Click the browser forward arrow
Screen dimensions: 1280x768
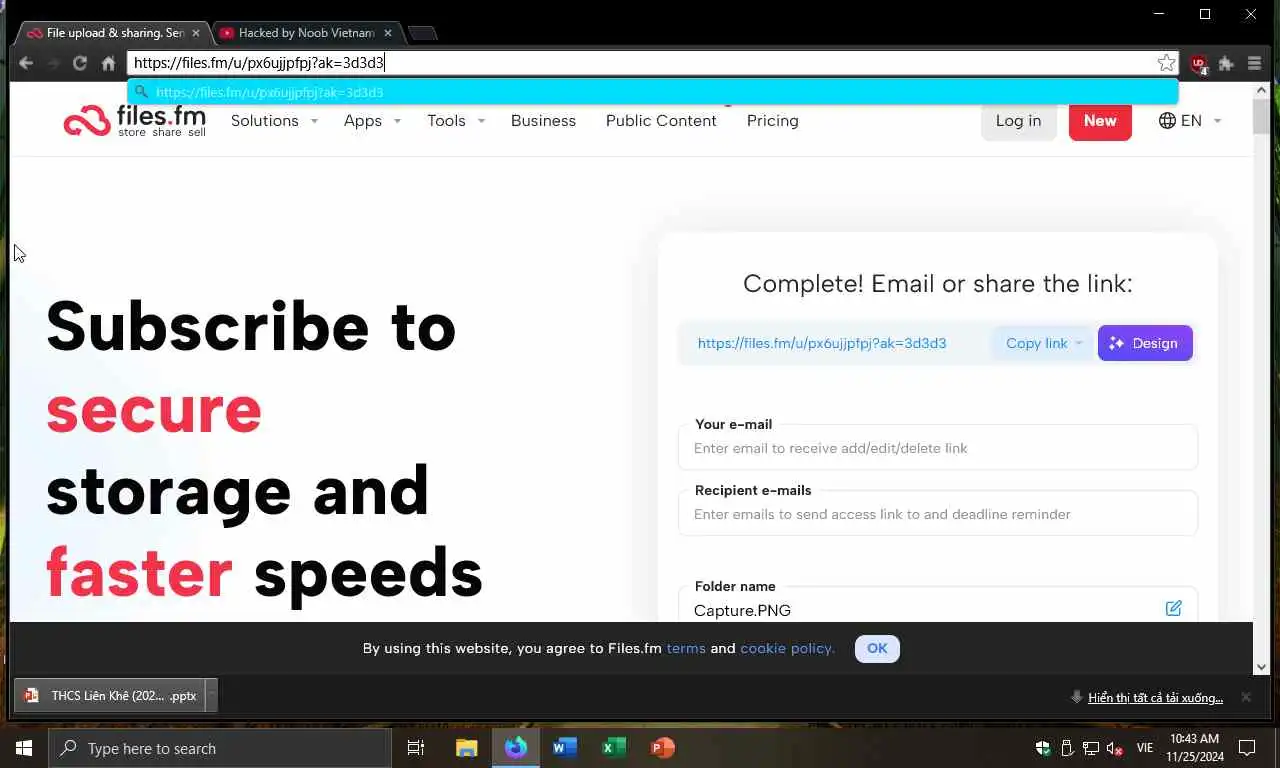[x=53, y=63]
